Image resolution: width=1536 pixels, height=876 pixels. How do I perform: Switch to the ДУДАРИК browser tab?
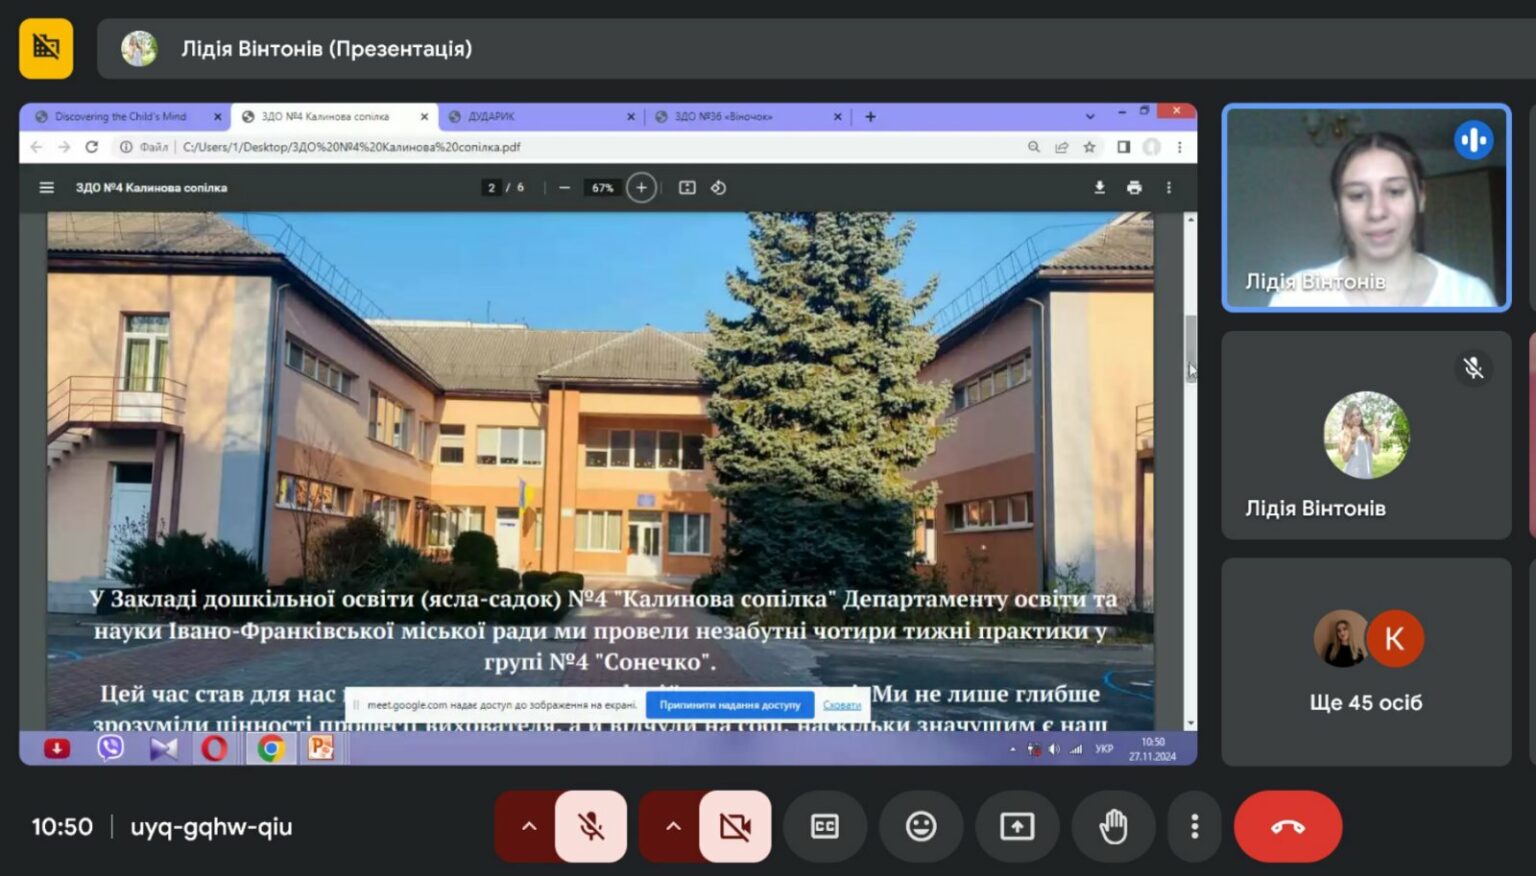click(540, 116)
